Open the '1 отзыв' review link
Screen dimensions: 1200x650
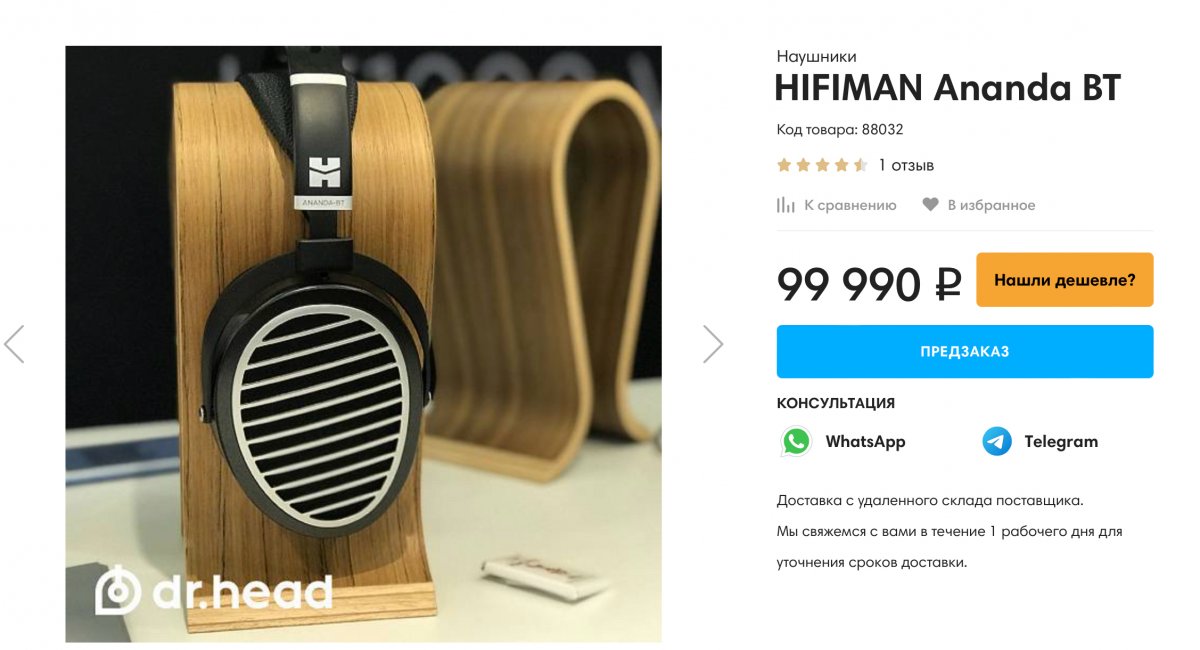coord(906,165)
